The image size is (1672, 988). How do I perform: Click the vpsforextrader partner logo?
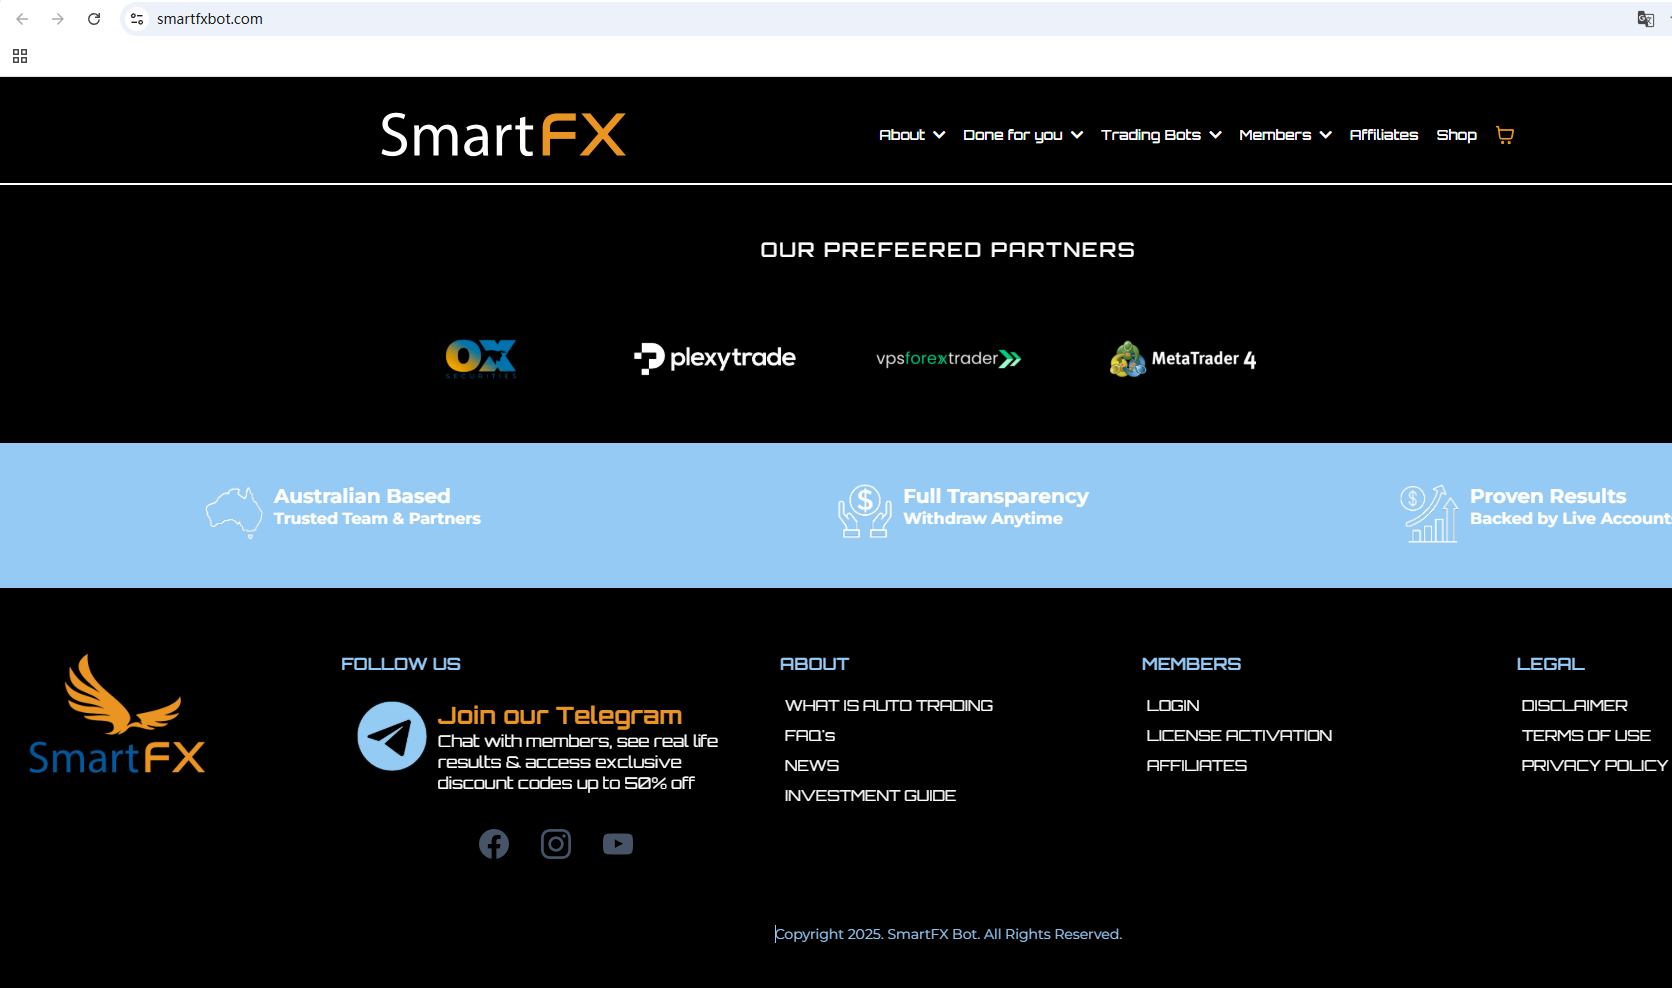coord(949,358)
